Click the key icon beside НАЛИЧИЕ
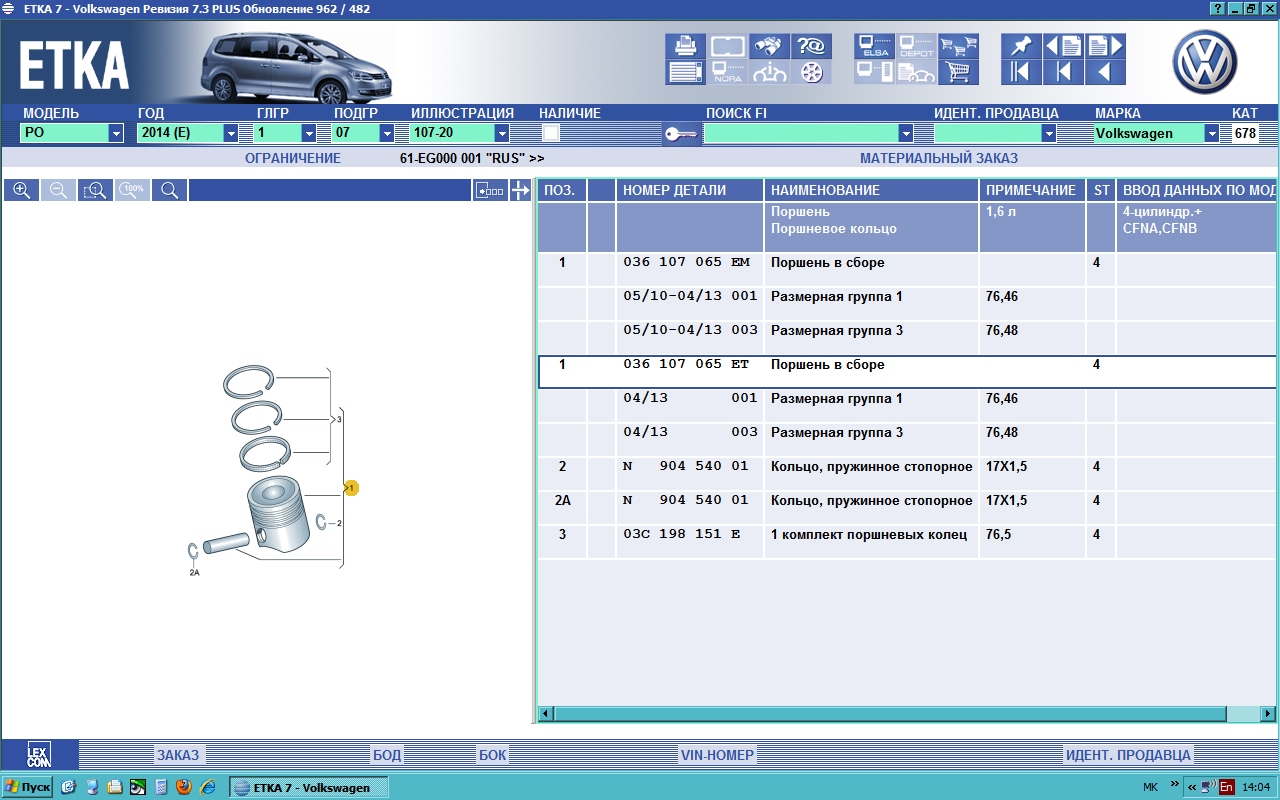Viewport: 1280px width, 800px height. [680, 134]
